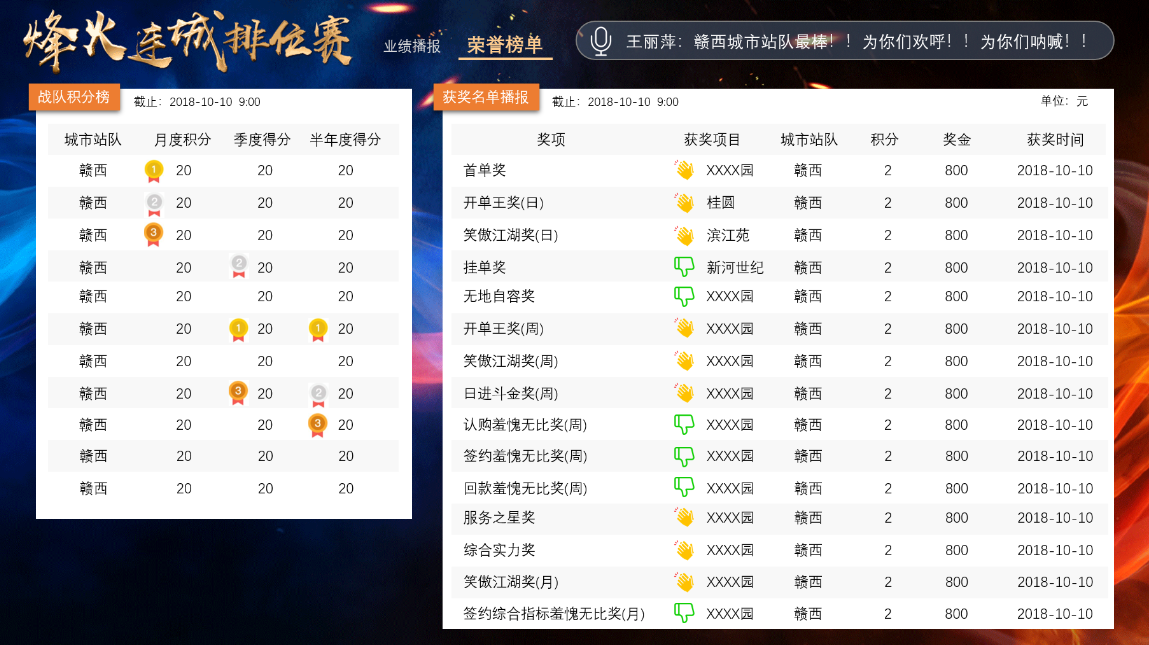Image resolution: width=1149 pixels, height=645 pixels.
Task: Tap the gold medal in 半年度得分 column
Action: pos(318,330)
